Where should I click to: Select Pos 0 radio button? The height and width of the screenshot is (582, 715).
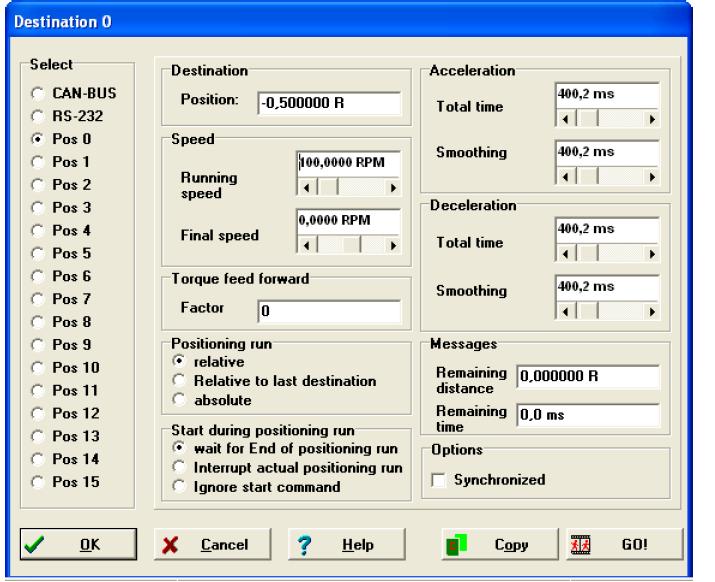coord(37,139)
